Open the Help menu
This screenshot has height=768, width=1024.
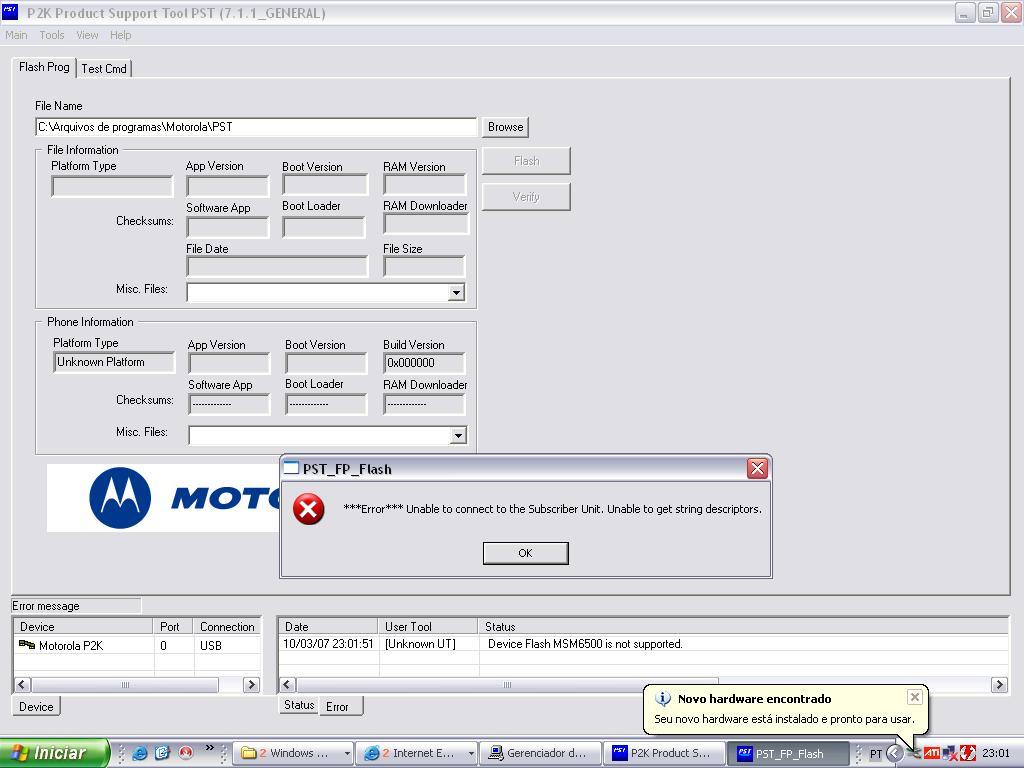coord(120,35)
